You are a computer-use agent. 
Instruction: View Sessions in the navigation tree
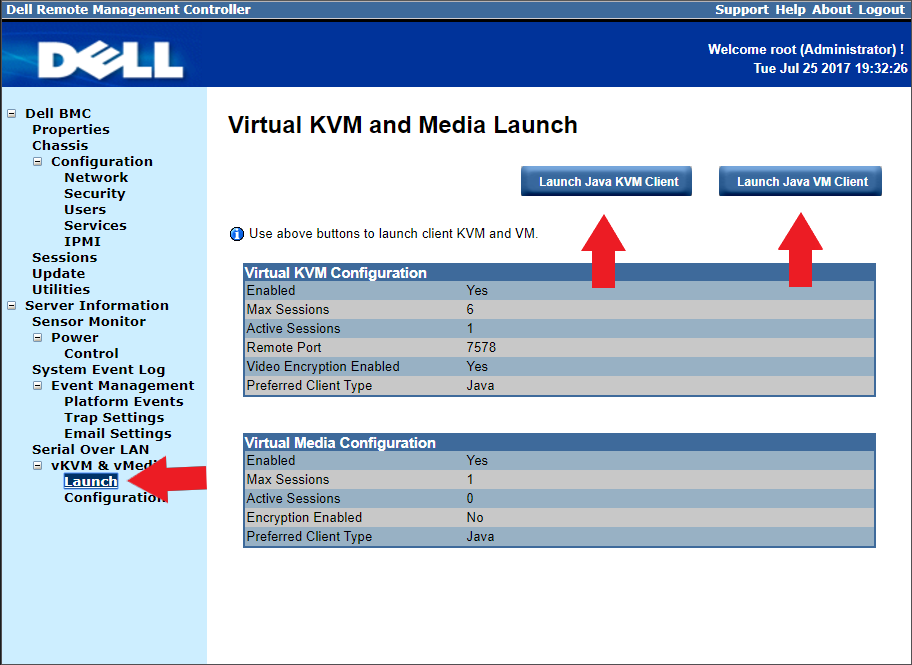point(65,258)
